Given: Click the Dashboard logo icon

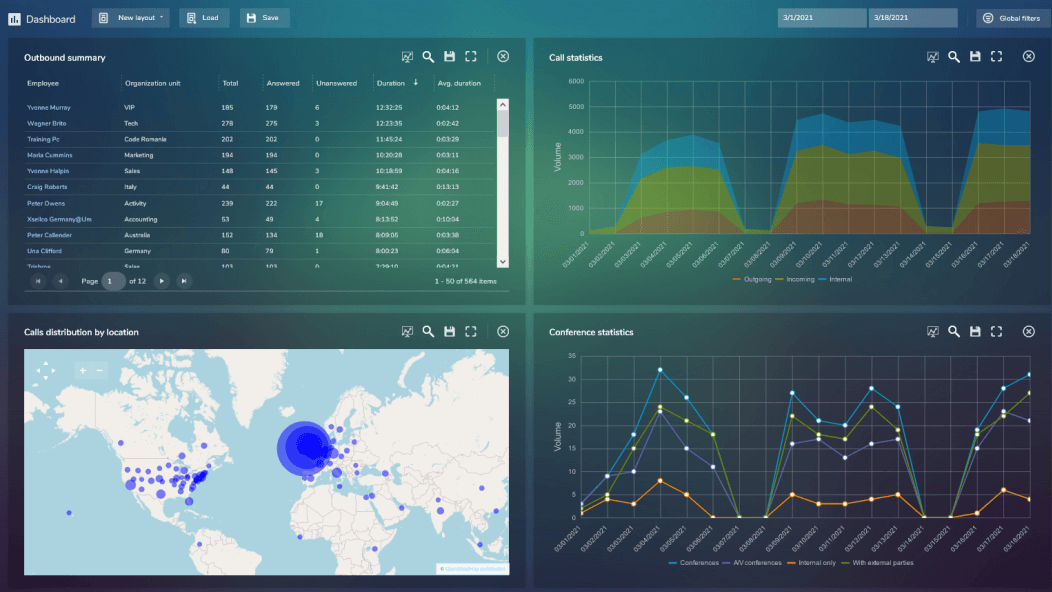Looking at the screenshot, I should (14, 18).
